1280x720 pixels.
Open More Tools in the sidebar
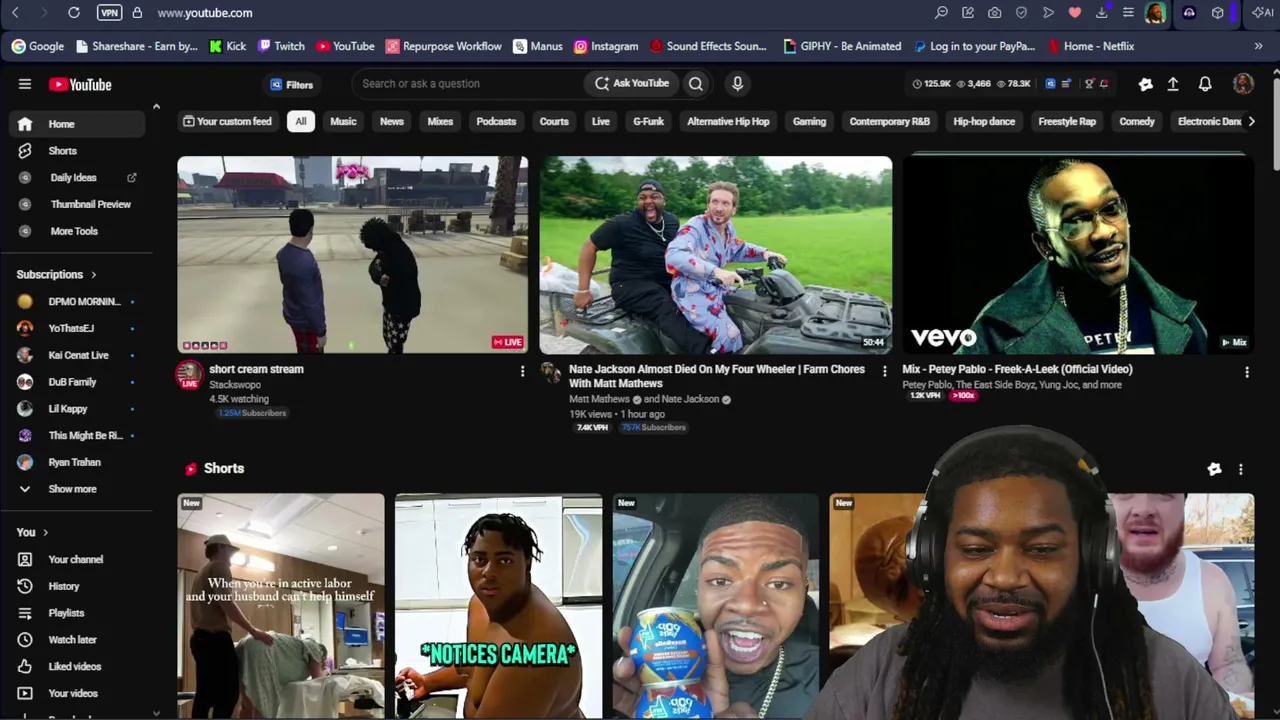click(77, 231)
